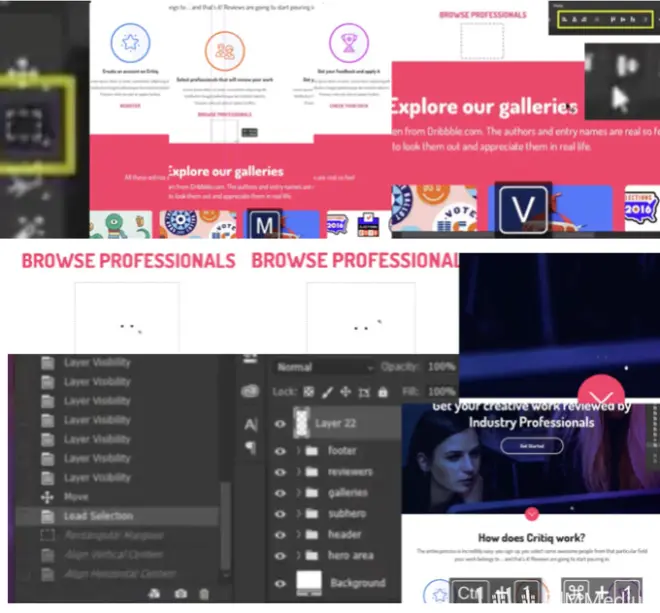Click the prevent artboard auto-nesting lock icon
The image size is (660, 613).
pyautogui.click(x=364, y=392)
